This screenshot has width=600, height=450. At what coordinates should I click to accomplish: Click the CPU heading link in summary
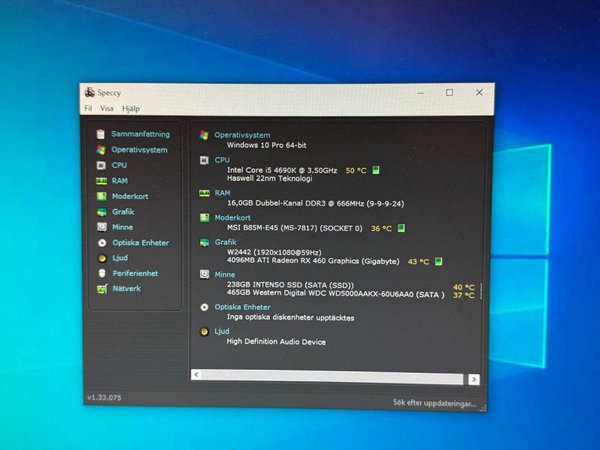[x=222, y=160]
